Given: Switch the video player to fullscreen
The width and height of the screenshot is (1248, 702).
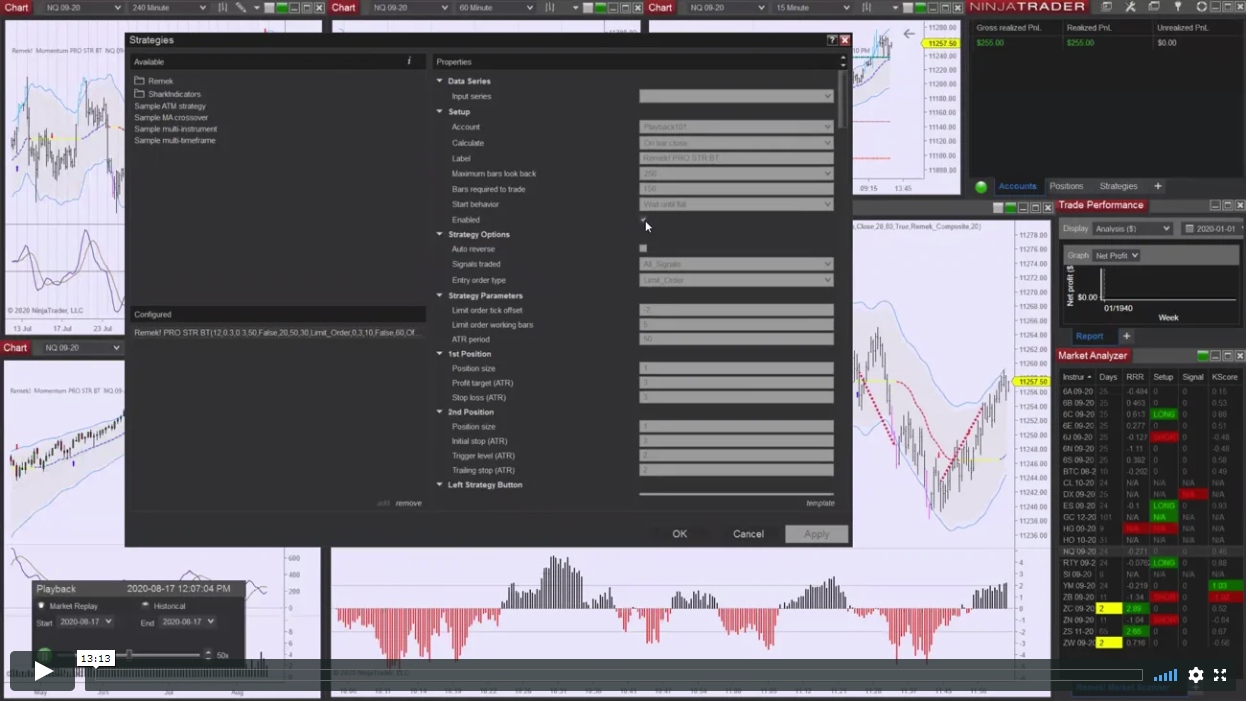Looking at the screenshot, I should [x=1220, y=675].
